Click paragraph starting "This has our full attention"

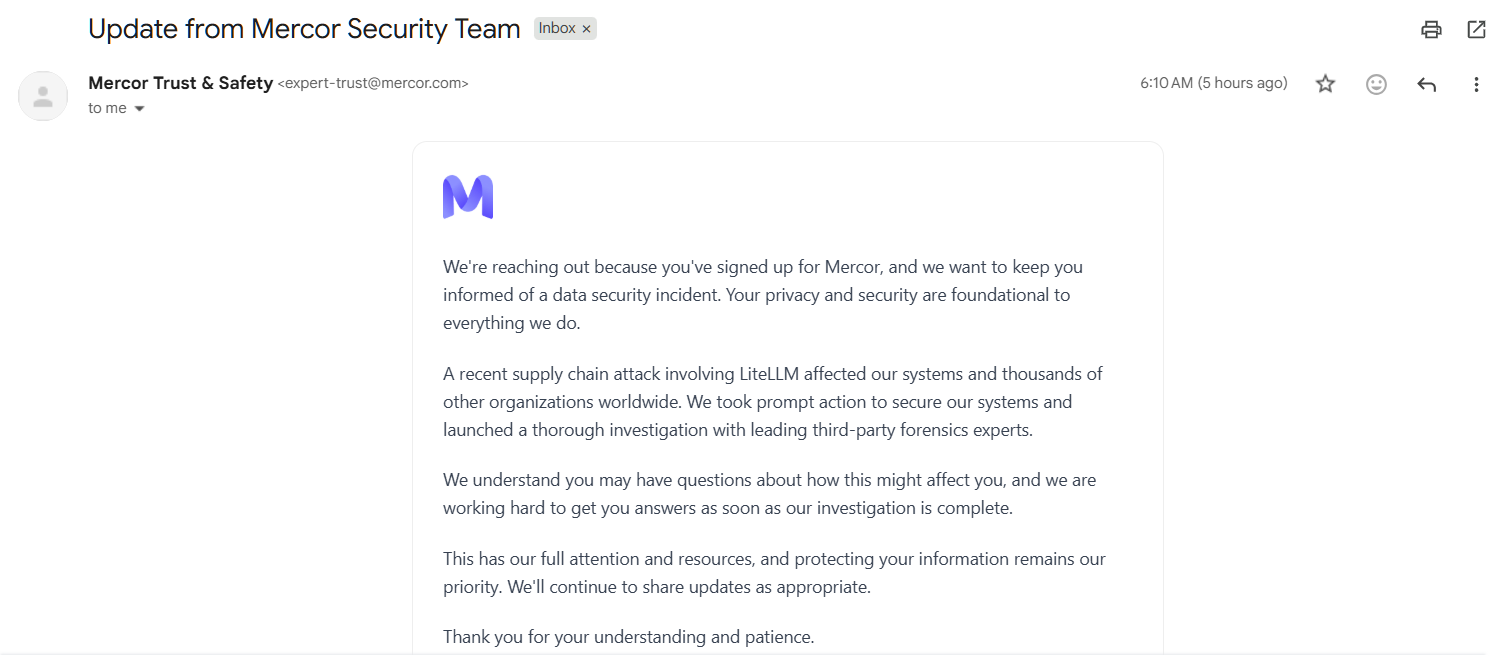click(x=773, y=573)
